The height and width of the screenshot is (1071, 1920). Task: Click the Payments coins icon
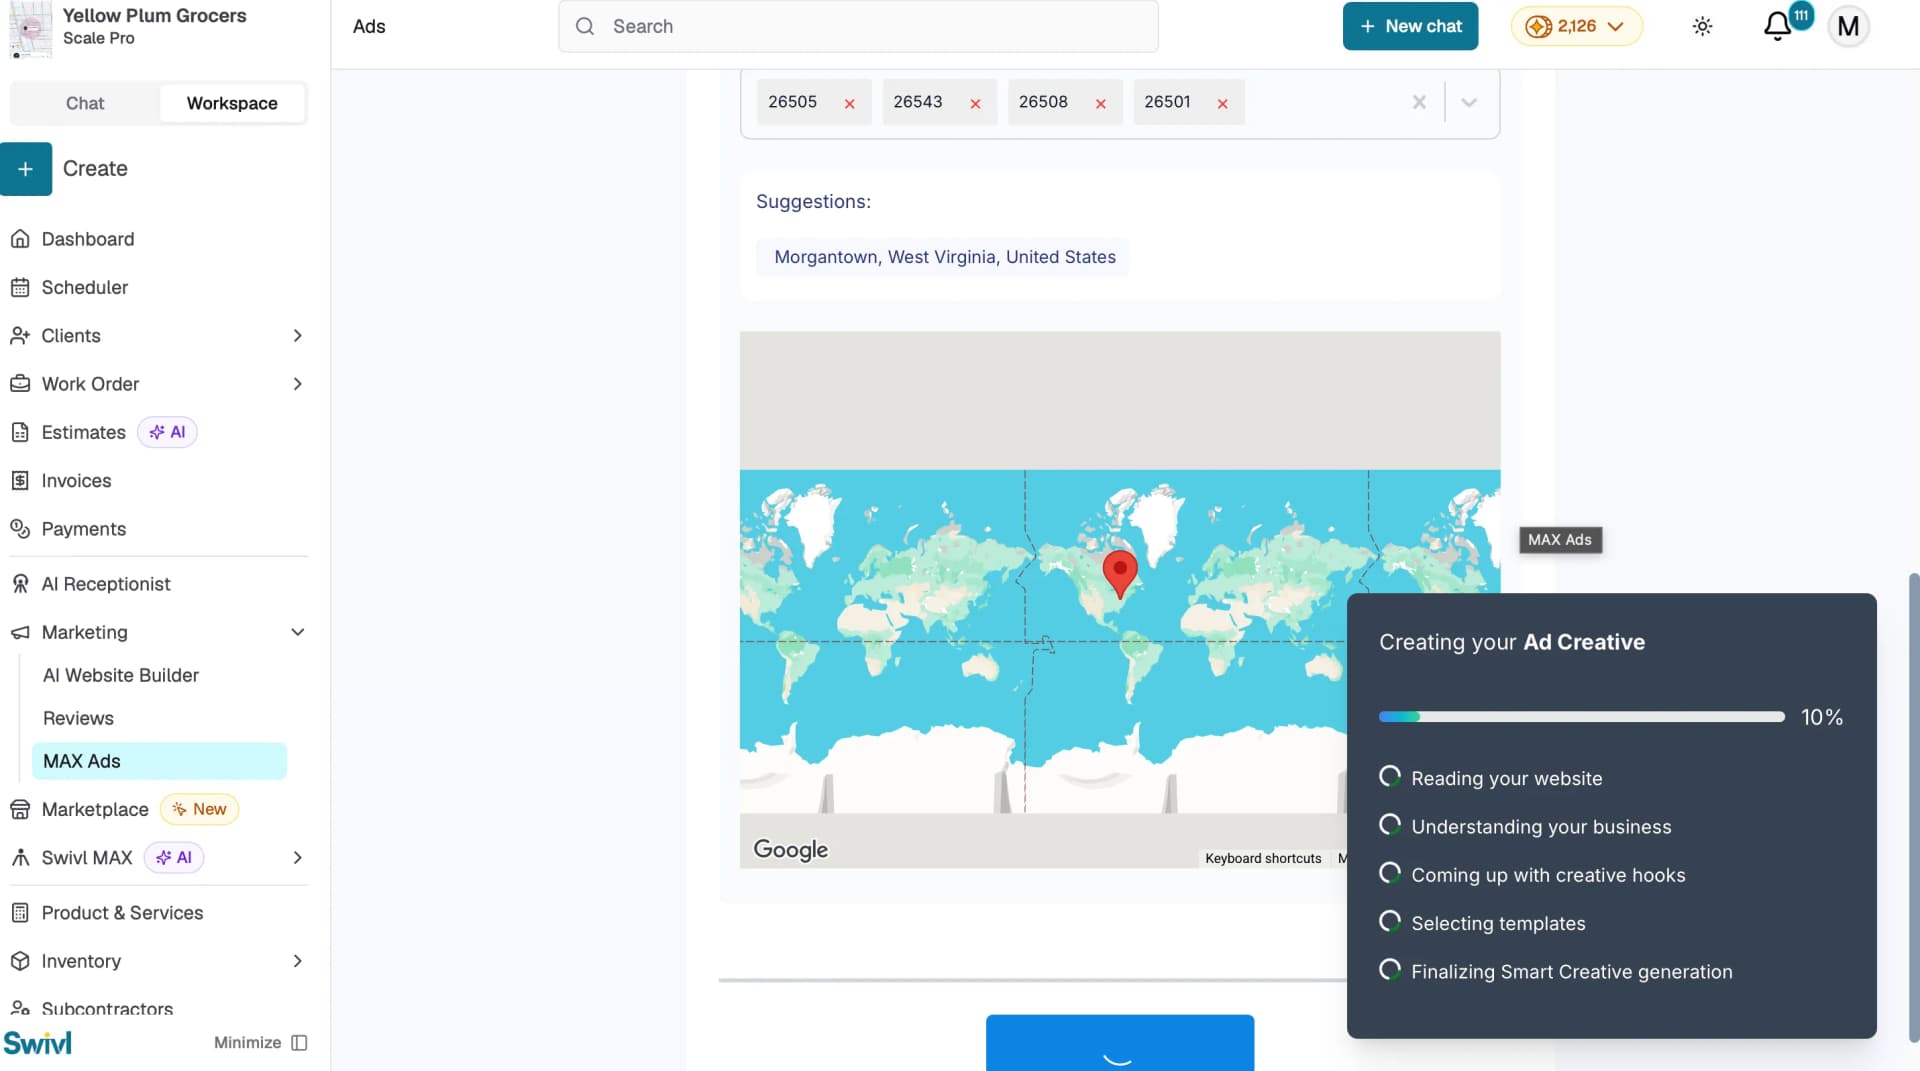(x=20, y=529)
